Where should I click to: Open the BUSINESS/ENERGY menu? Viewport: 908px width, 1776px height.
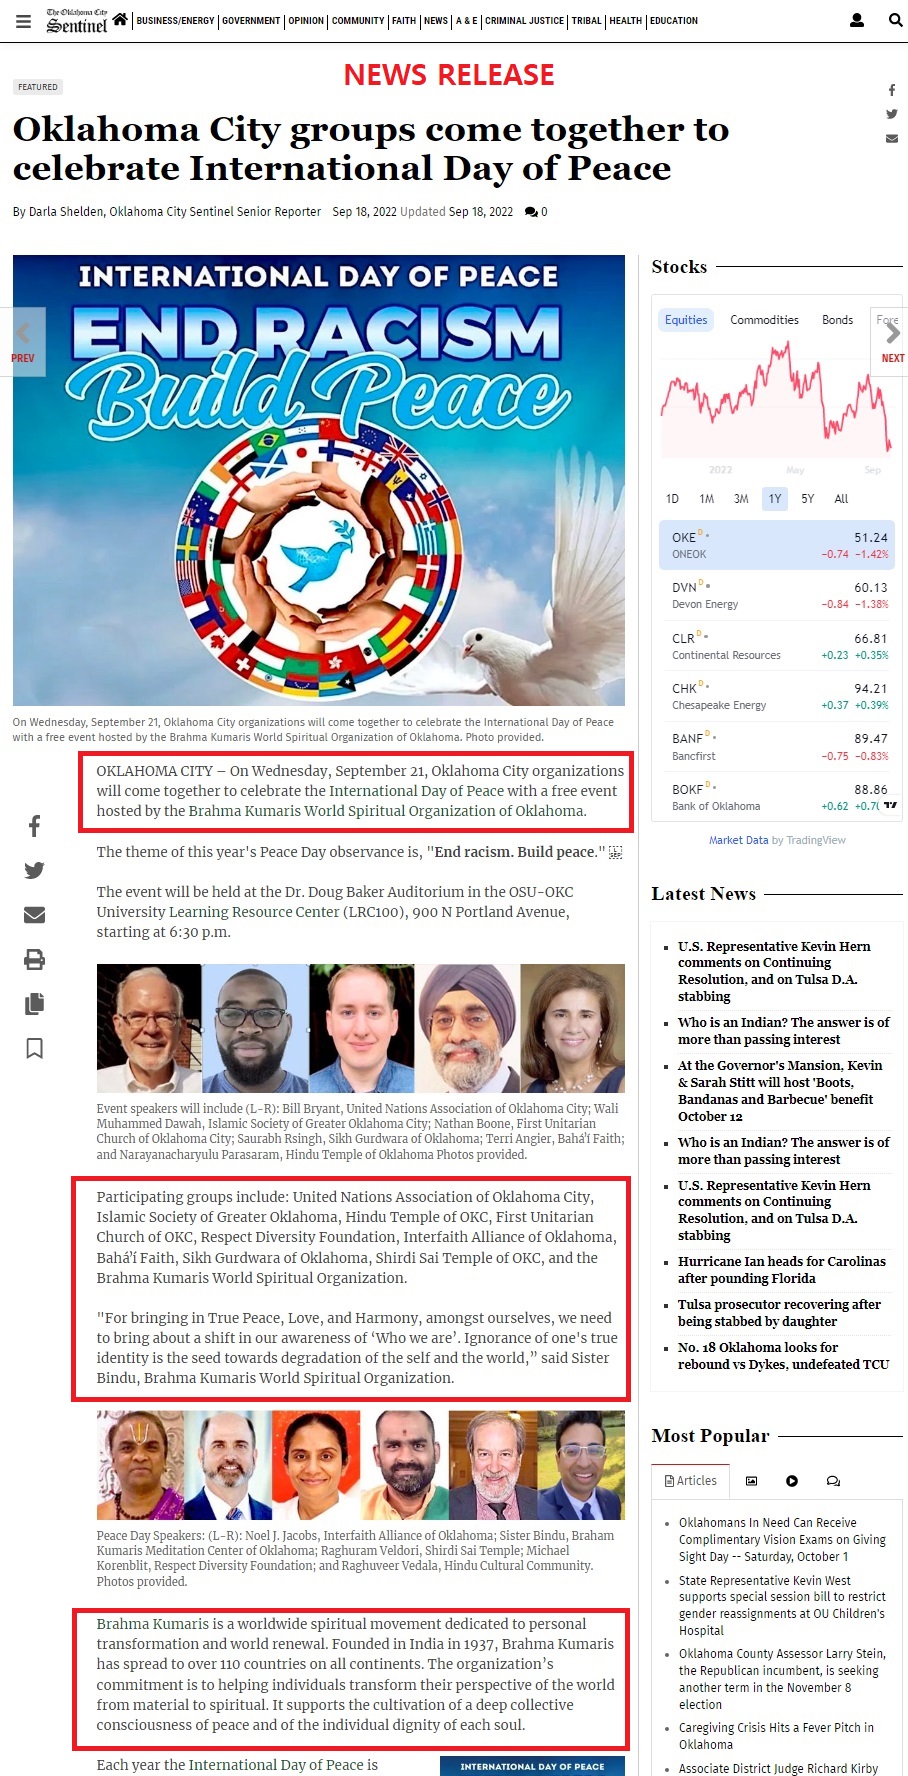pyautogui.click(x=175, y=20)
